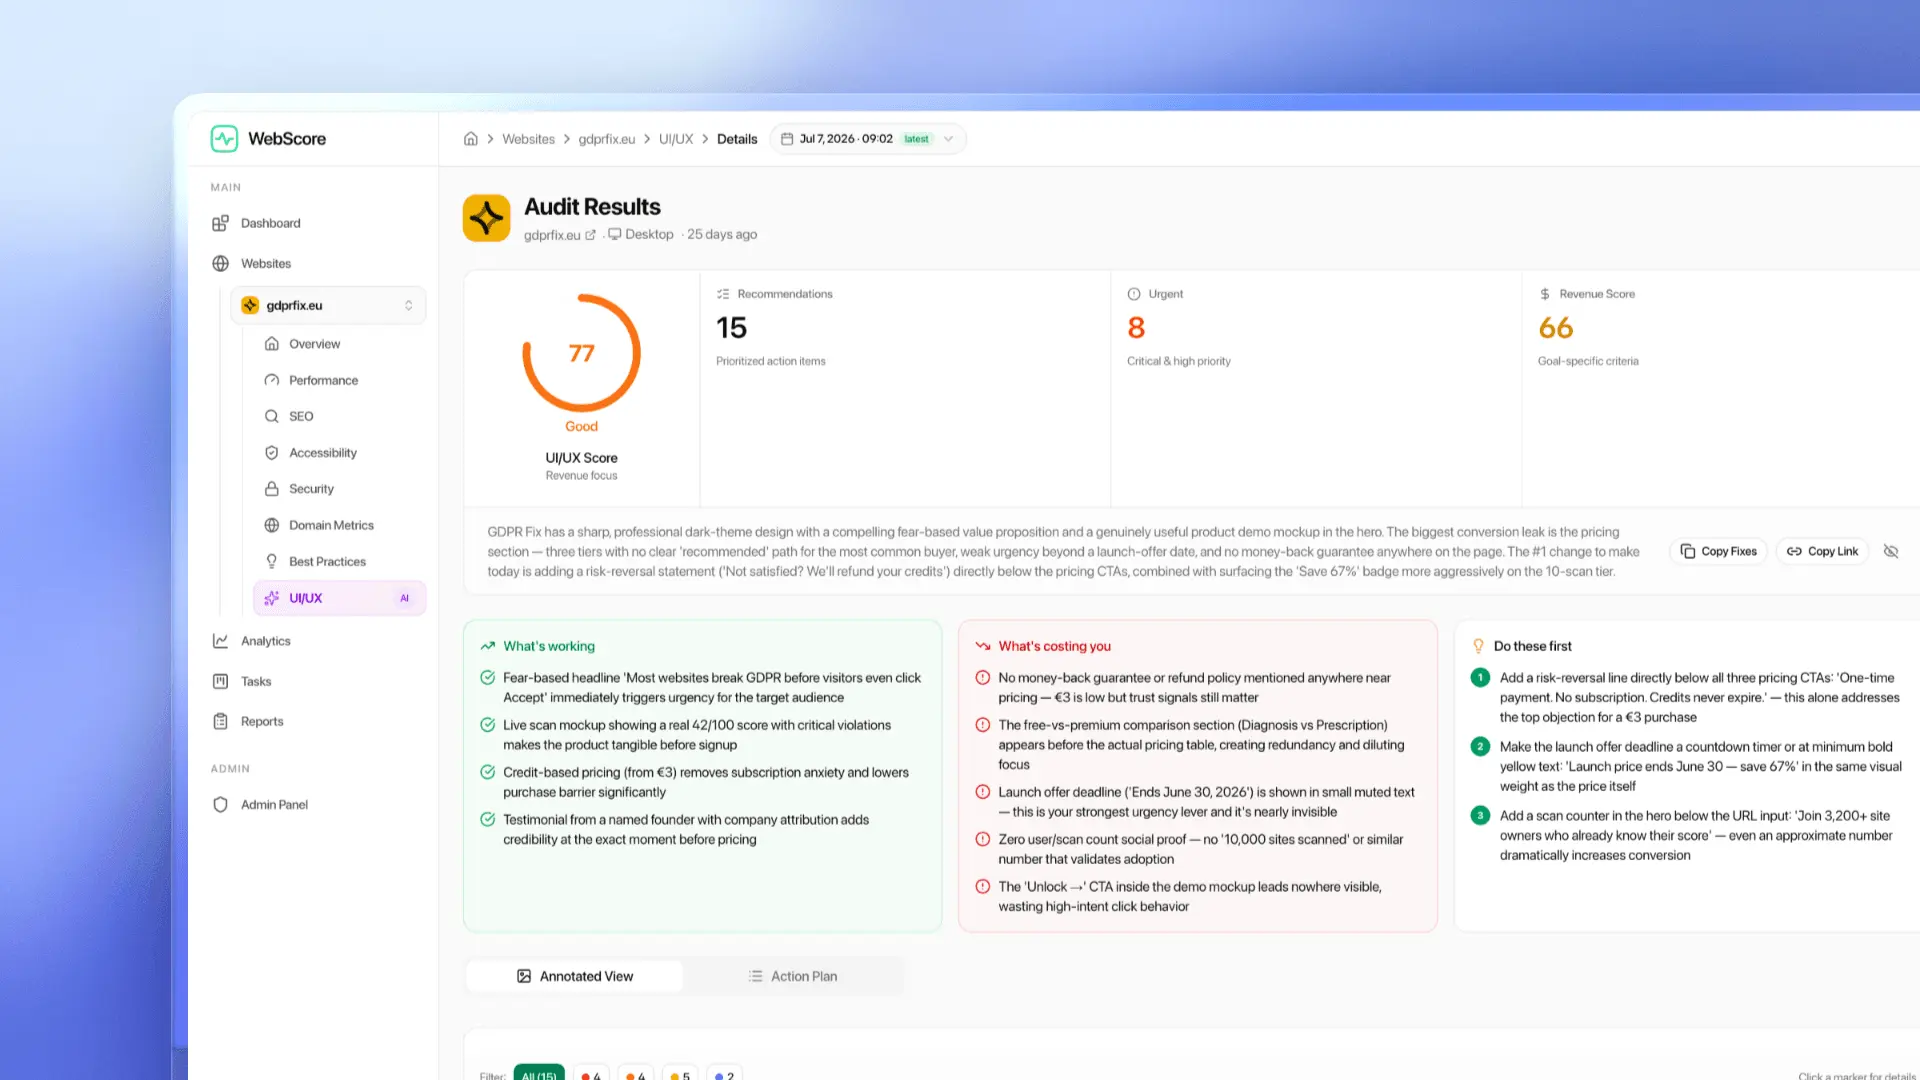This screenshot has width=1920, height=1080.
Task: Click the Details breadcrumb
Action: [x=737, y=139]
